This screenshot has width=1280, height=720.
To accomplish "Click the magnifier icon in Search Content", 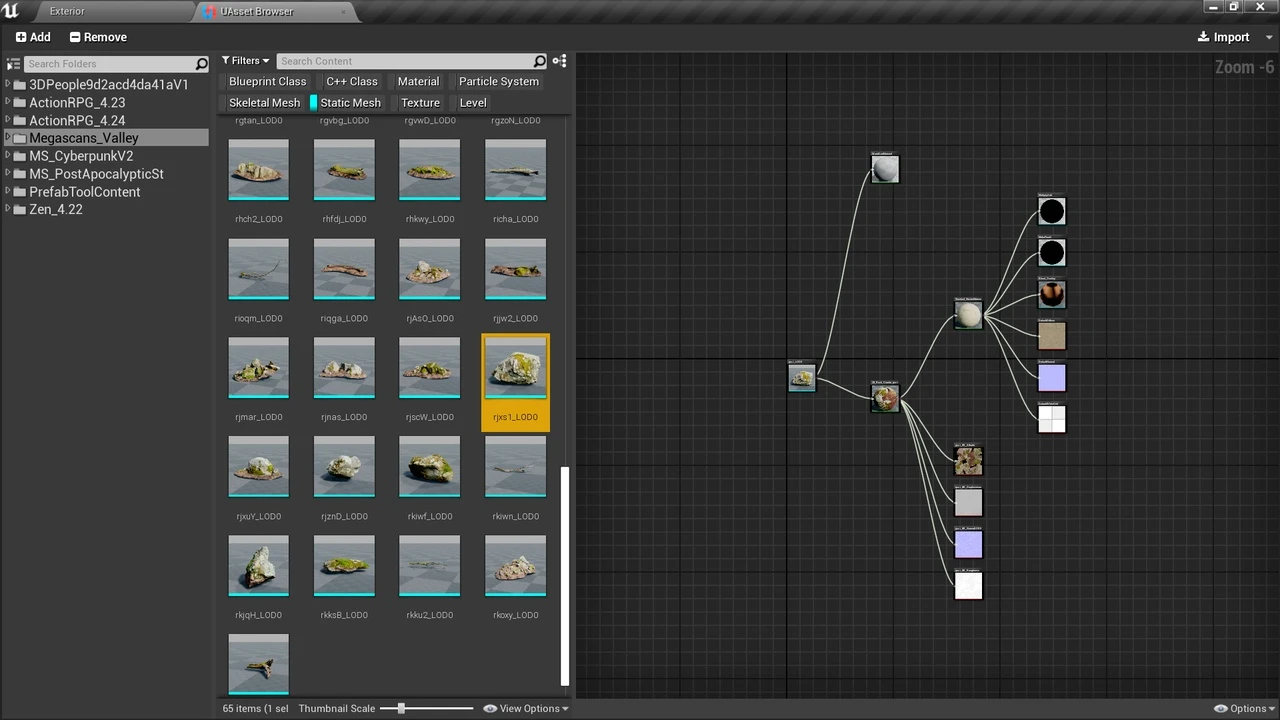I will click(540, 61).
